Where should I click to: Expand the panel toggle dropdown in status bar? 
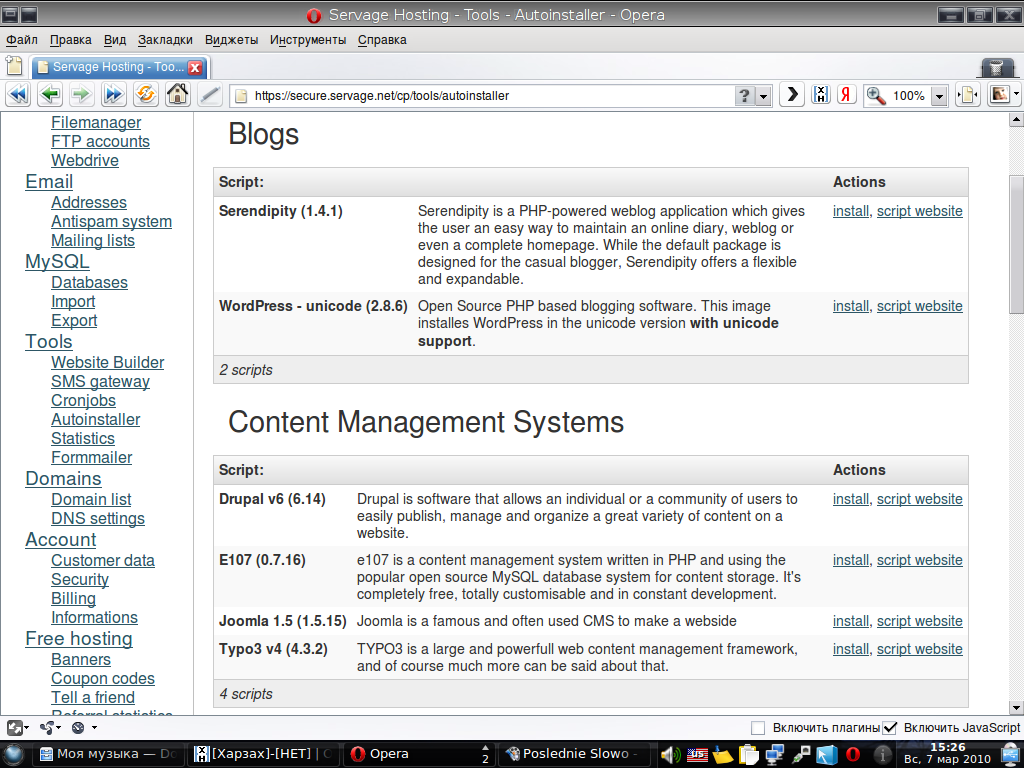[27, 728]
